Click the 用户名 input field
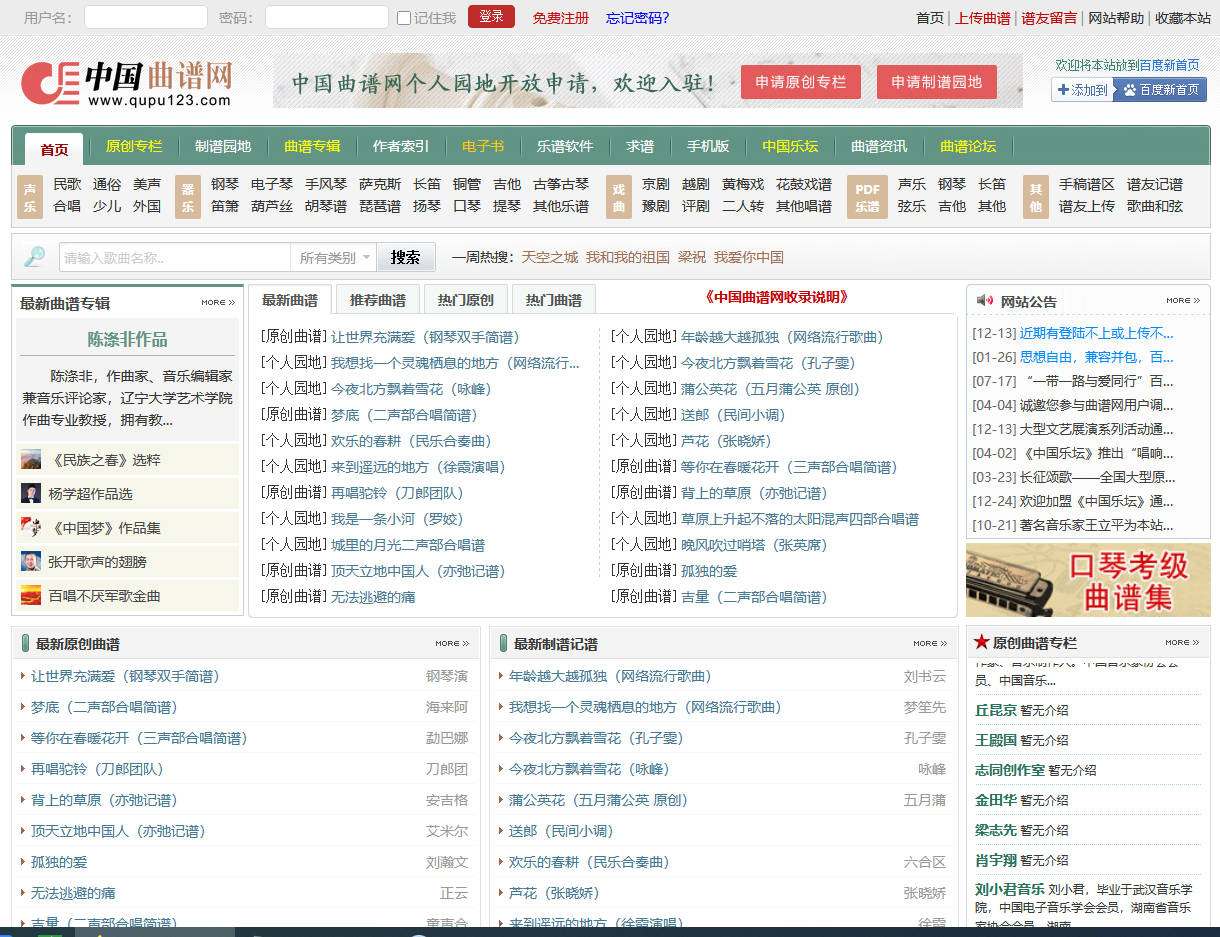The image size is (1220, 937). (x=145, y=18)
